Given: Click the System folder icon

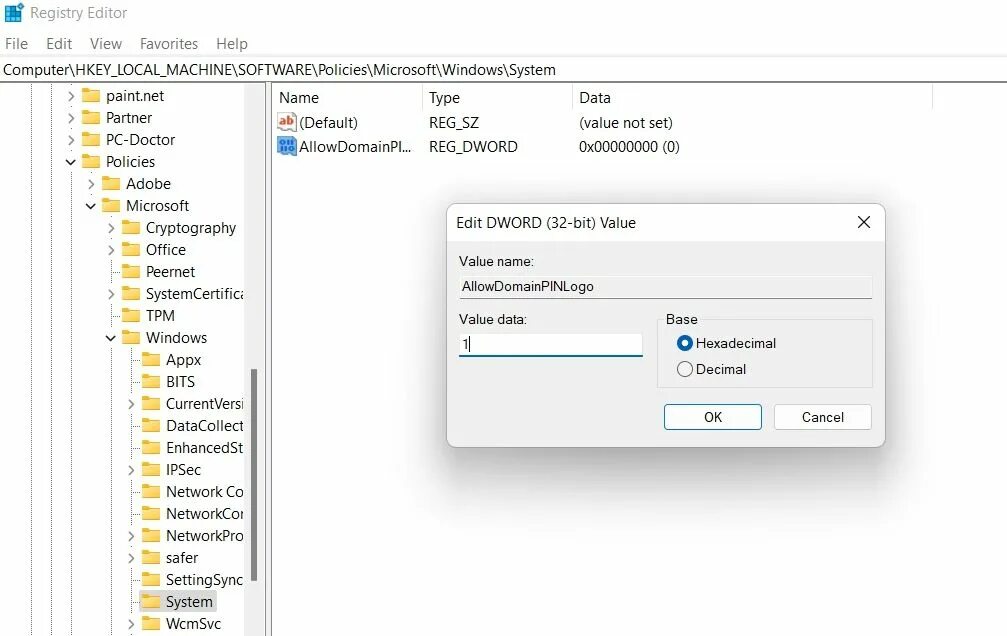Looking at the screenshot, I should point(151,601).
